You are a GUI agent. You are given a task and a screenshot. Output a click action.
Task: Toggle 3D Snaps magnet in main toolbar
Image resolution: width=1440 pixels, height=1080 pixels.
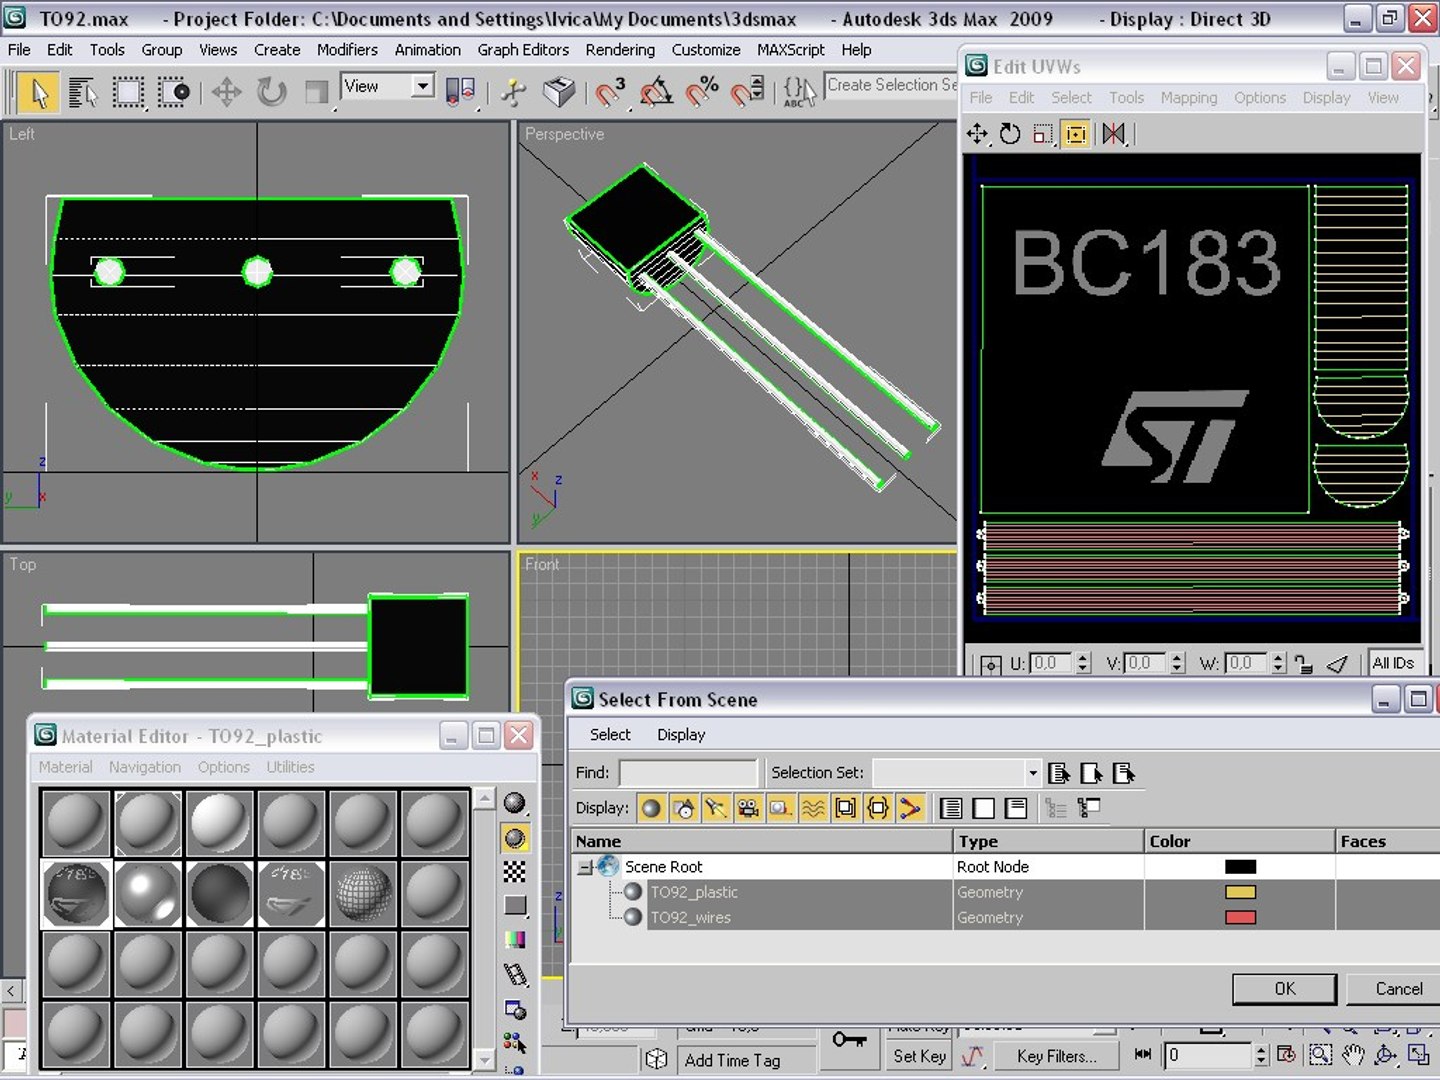coord(610,93)
